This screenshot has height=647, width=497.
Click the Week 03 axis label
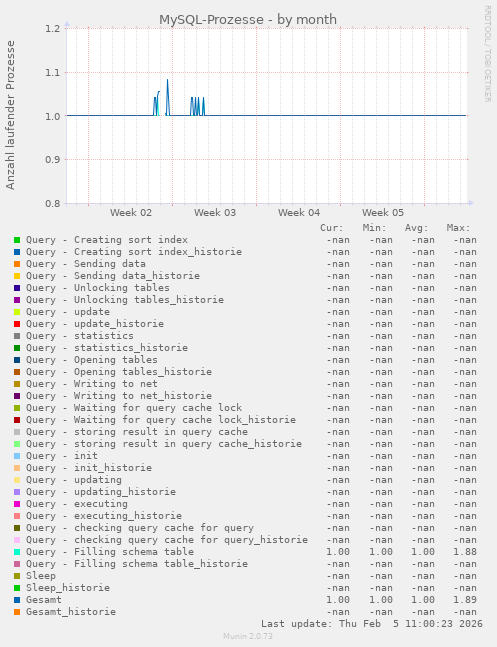[215, 213]
